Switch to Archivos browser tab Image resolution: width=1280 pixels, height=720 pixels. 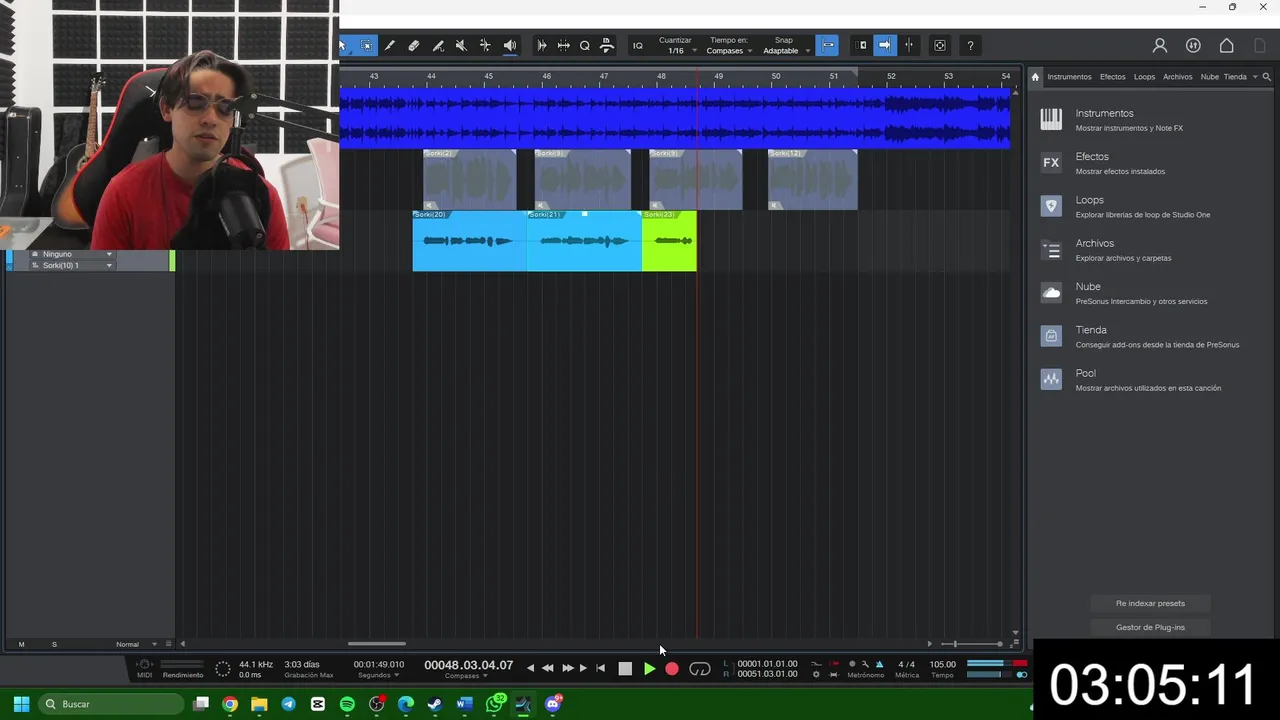tap(1177, 77)
